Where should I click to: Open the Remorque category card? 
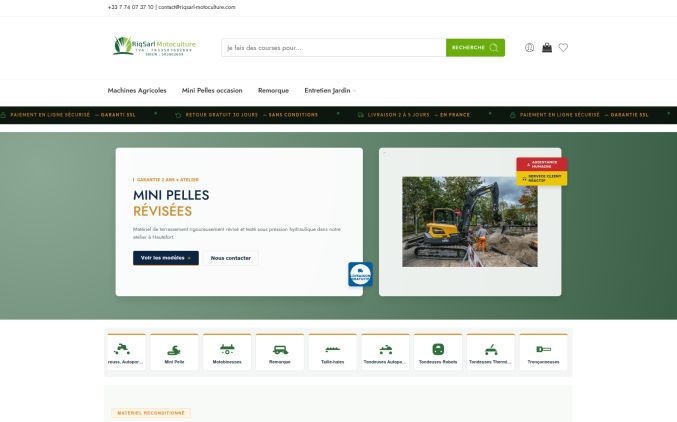[280, 352]
